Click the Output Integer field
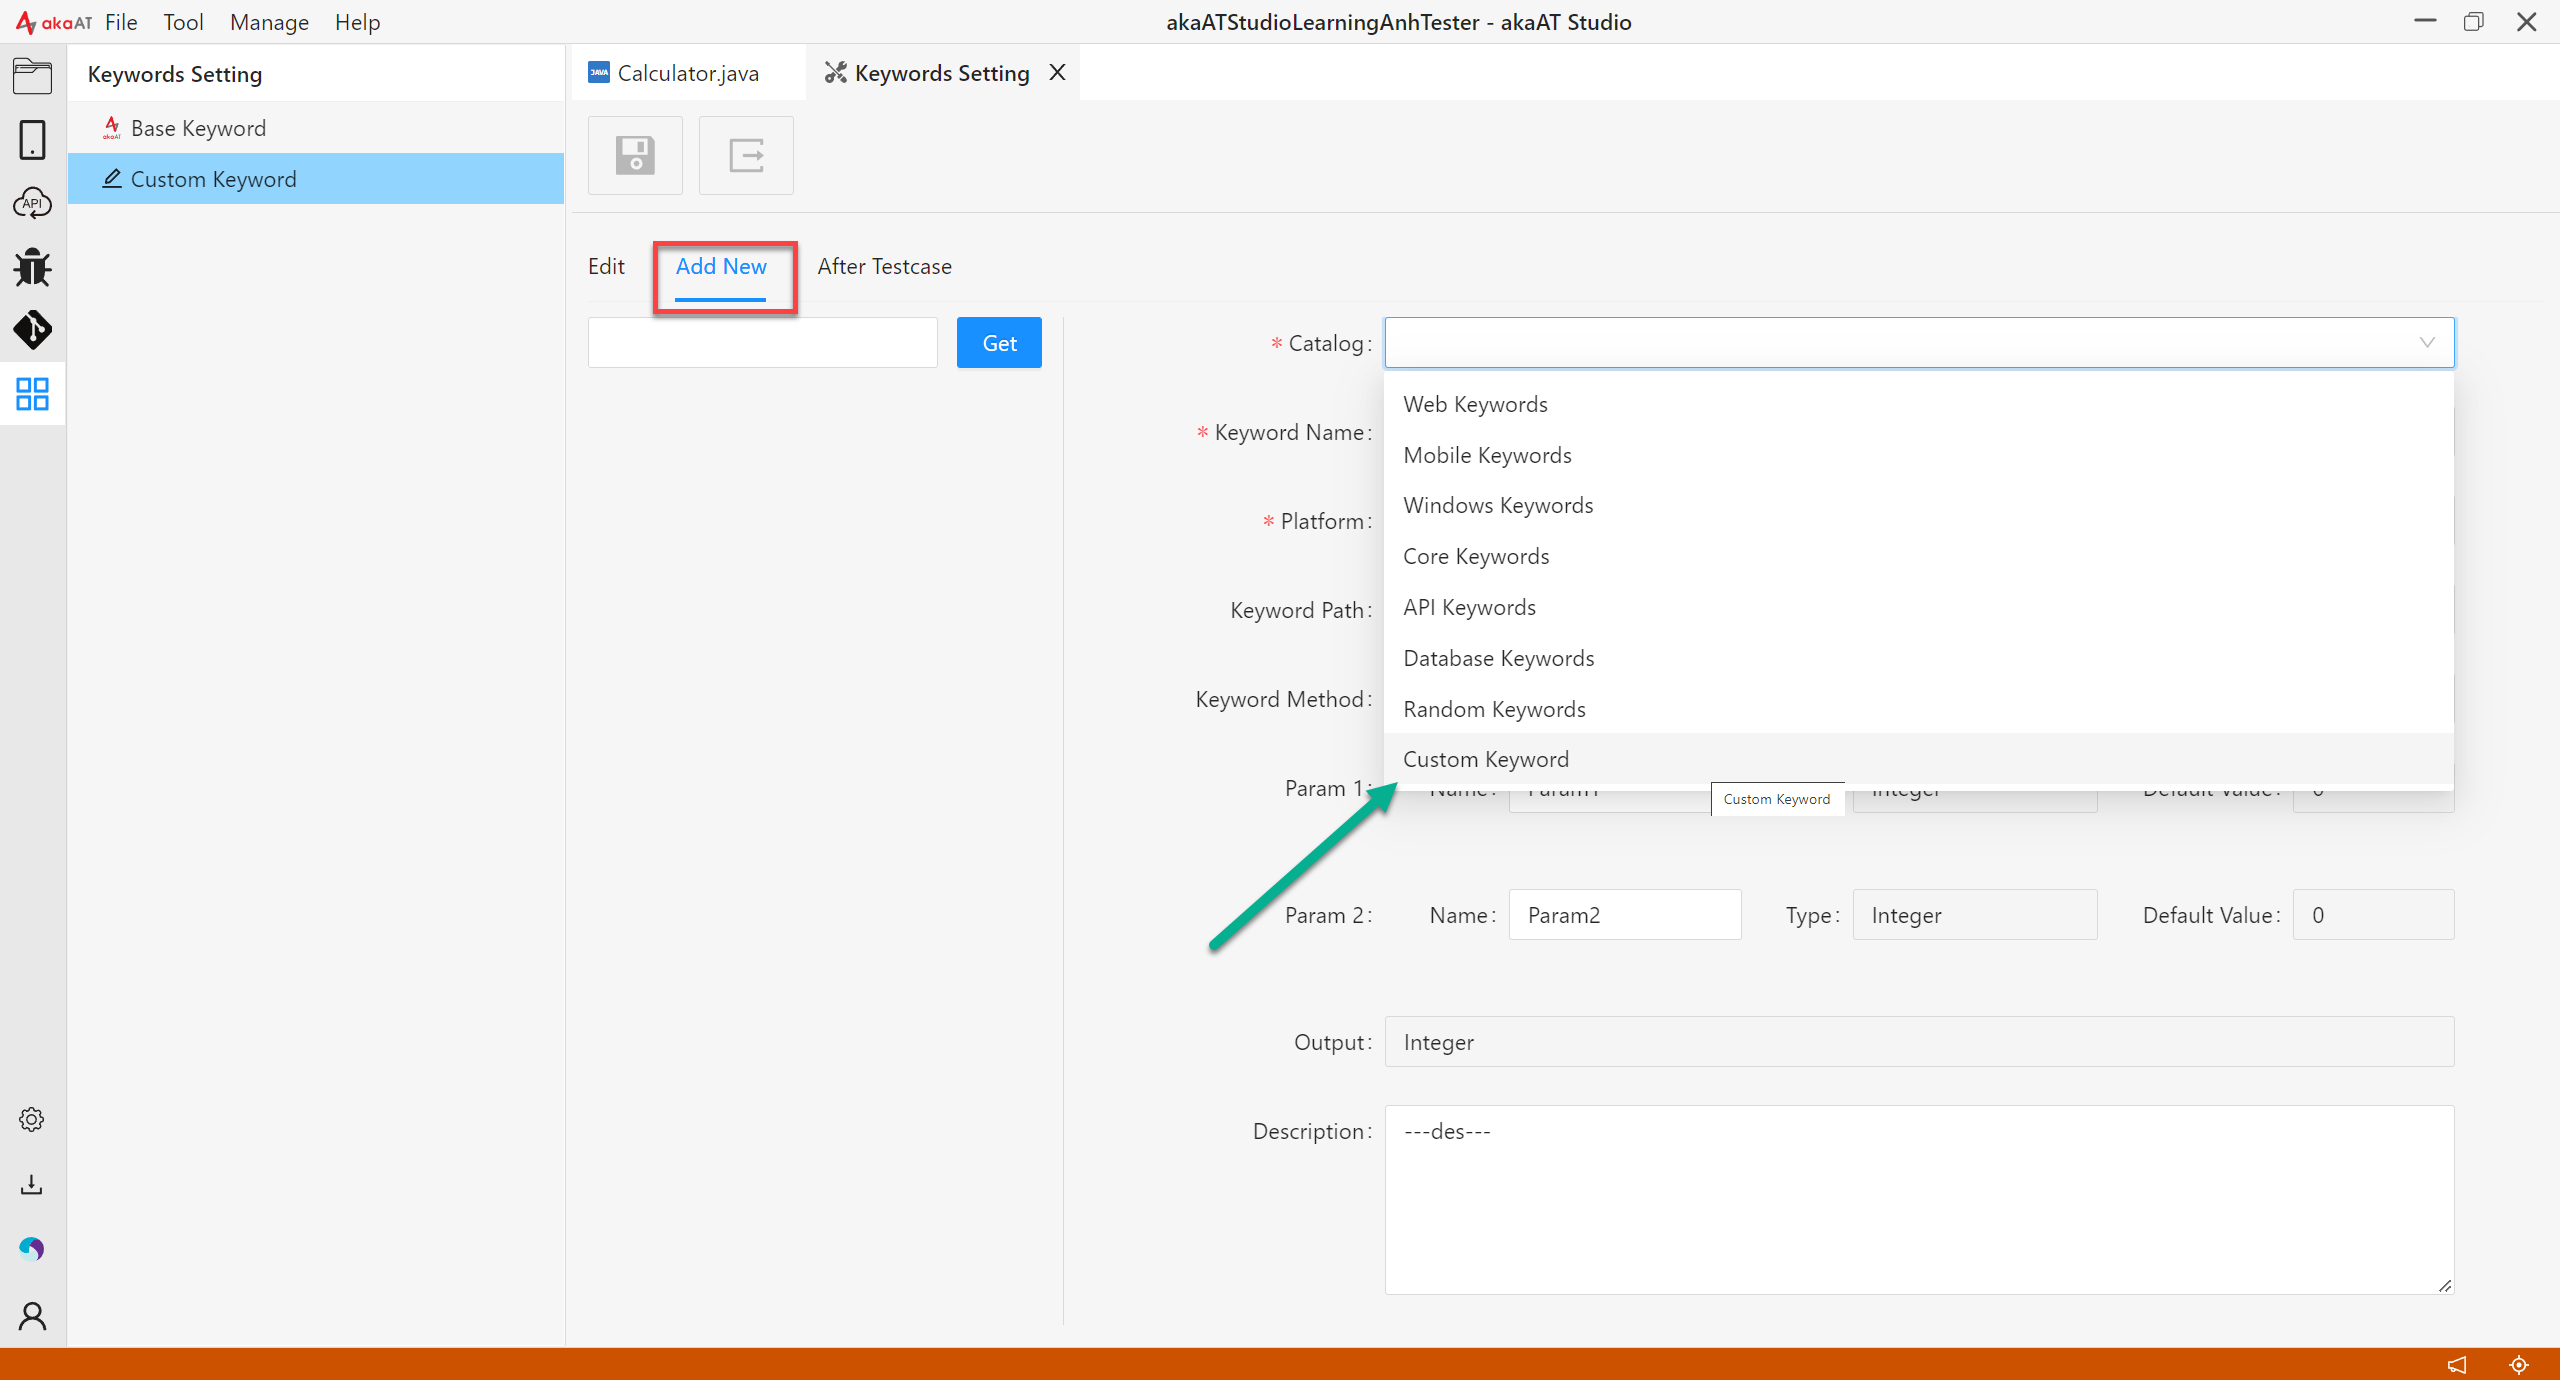This screenshot has height=1380, width=2560. [1919, 1042]
